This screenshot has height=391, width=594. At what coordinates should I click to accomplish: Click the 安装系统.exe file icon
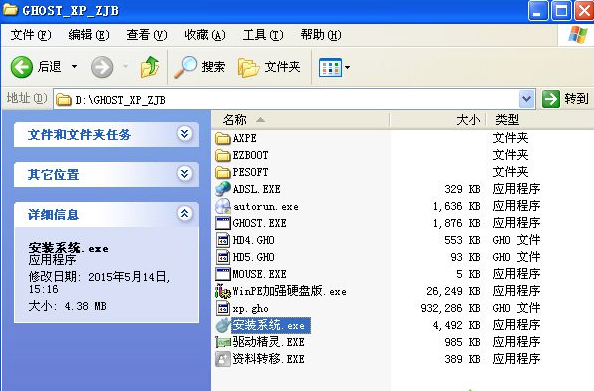(x=223, y=325)
